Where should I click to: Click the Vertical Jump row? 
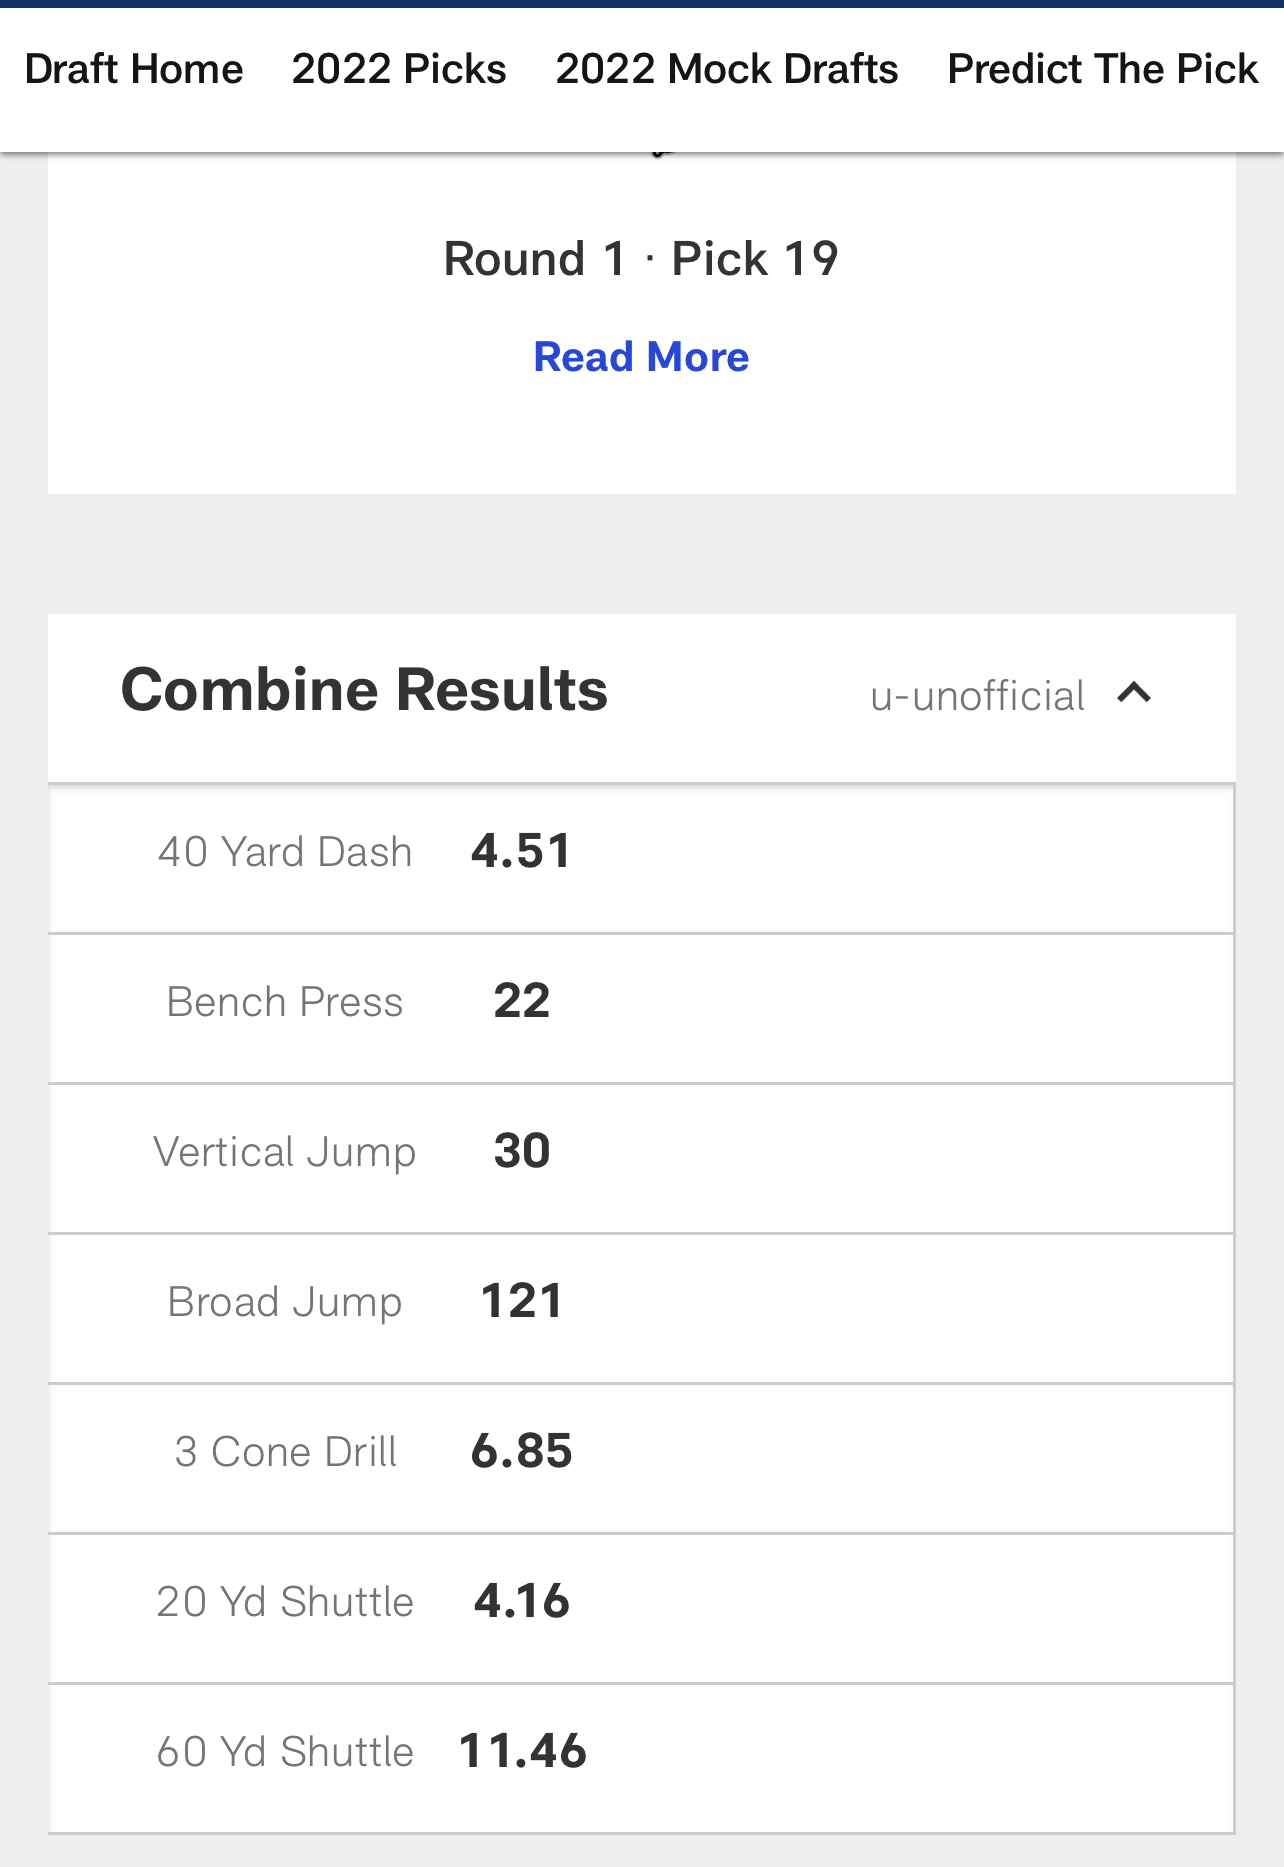tap(641, 1159)
